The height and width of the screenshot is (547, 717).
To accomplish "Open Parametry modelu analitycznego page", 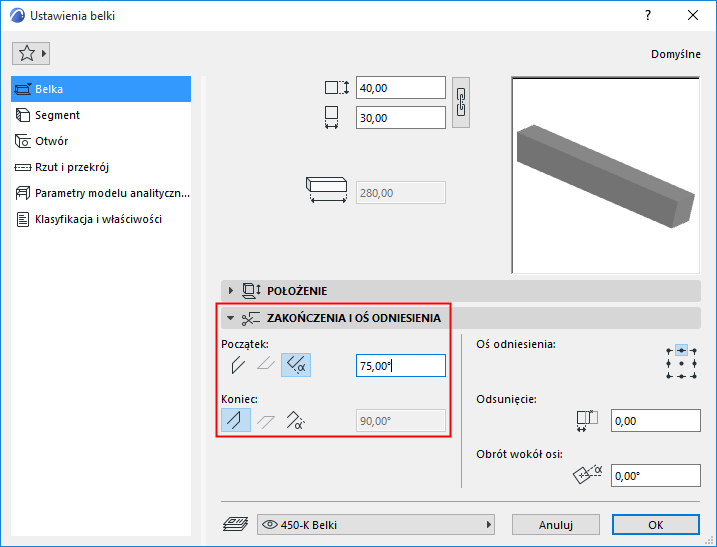I will pos(101,193).
